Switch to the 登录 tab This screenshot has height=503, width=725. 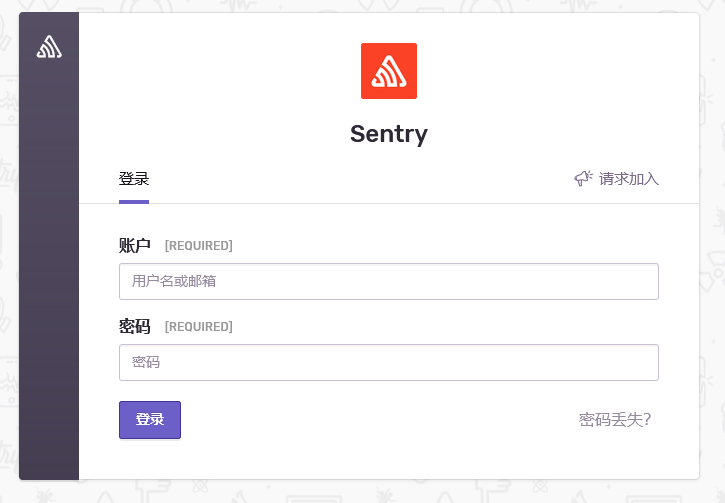(x=134, y=179)
